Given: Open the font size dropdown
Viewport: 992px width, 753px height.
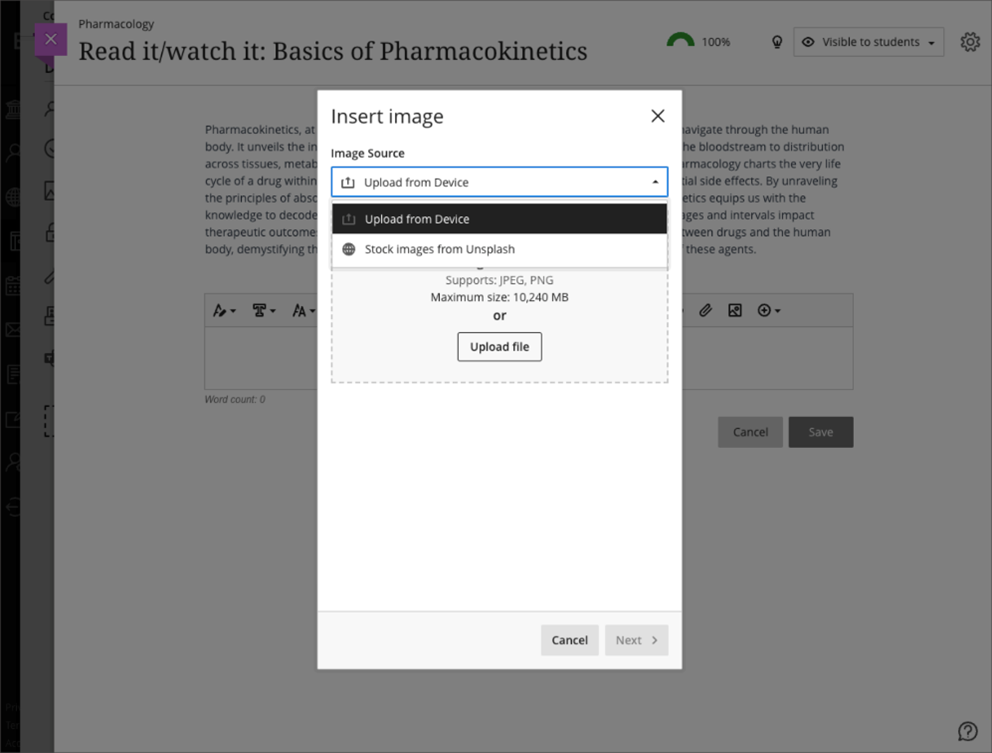Looking at the screenshot, I should coord(303,311).
